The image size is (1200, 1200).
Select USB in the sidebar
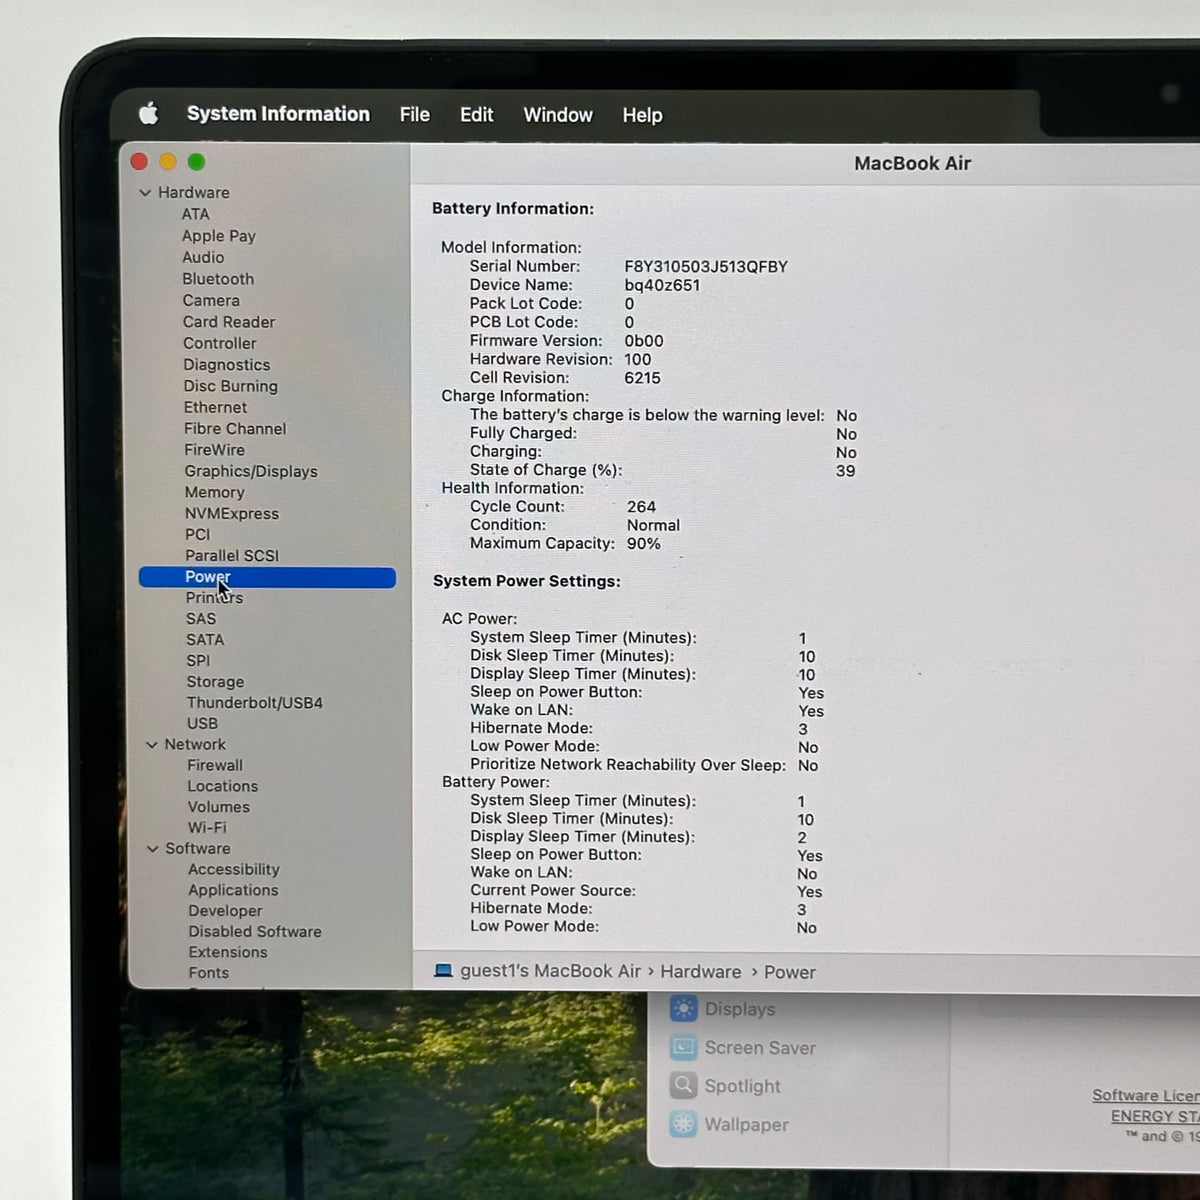point(202,723)
